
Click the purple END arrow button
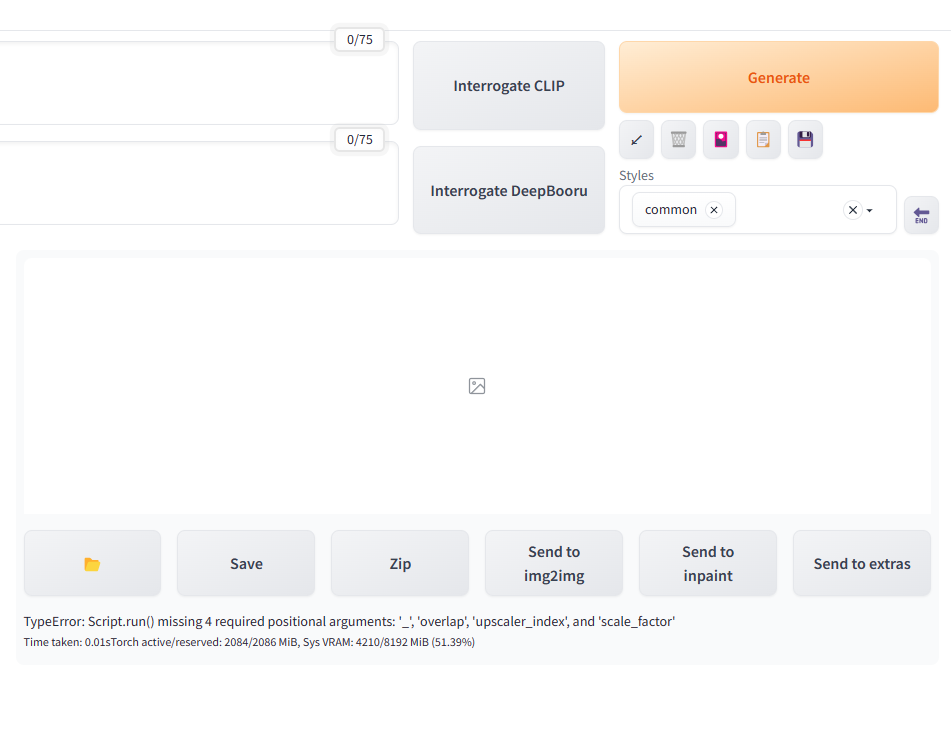[x=921, y=215]
